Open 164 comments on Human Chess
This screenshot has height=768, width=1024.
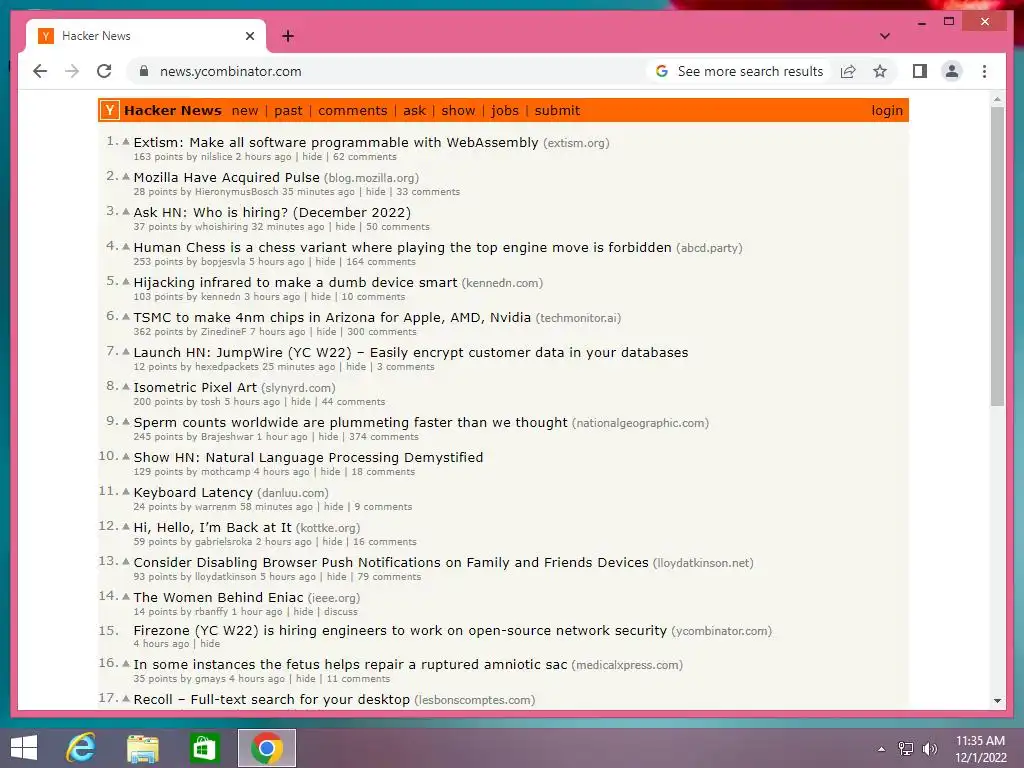point(381,262)
